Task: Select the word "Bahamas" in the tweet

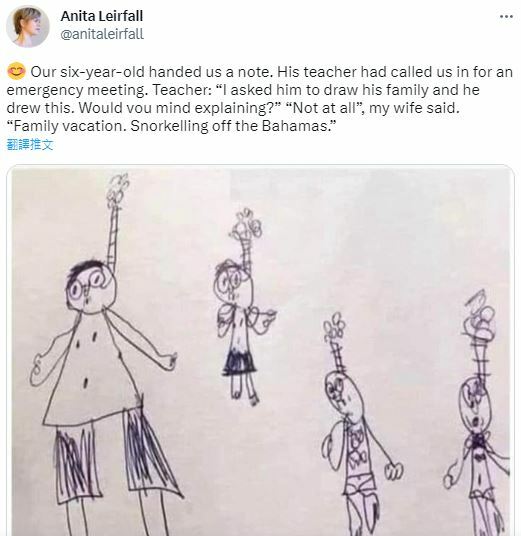Action: tap(293, 126)
